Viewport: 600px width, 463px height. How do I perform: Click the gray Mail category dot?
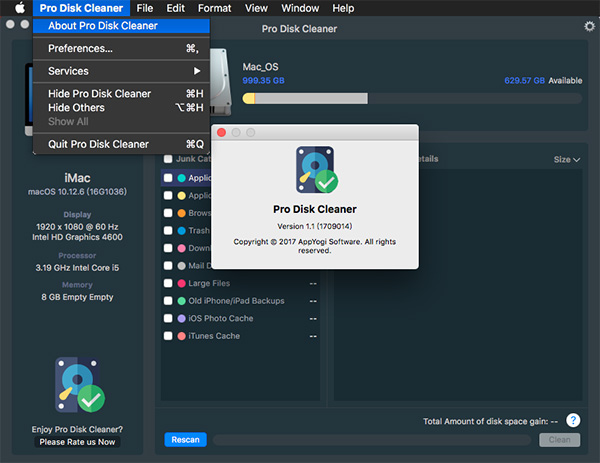[182, 266]
